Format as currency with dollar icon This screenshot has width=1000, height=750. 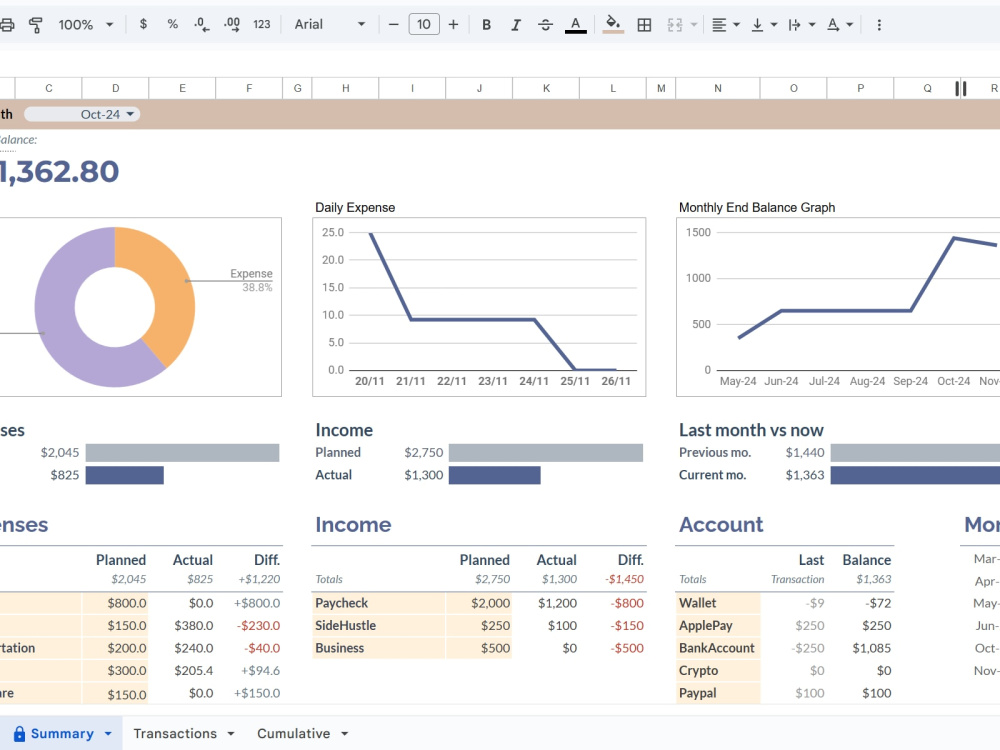pyautogui.click(x=143, y=24)
